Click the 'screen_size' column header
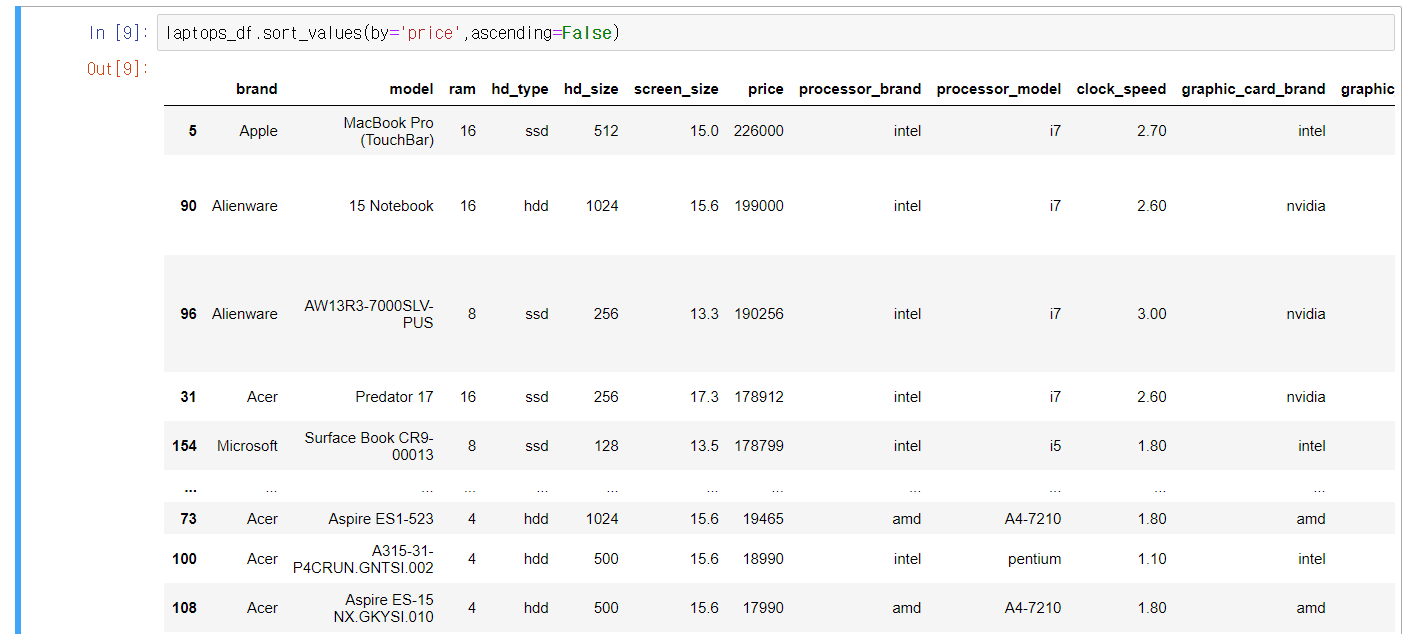 [676, 89]
